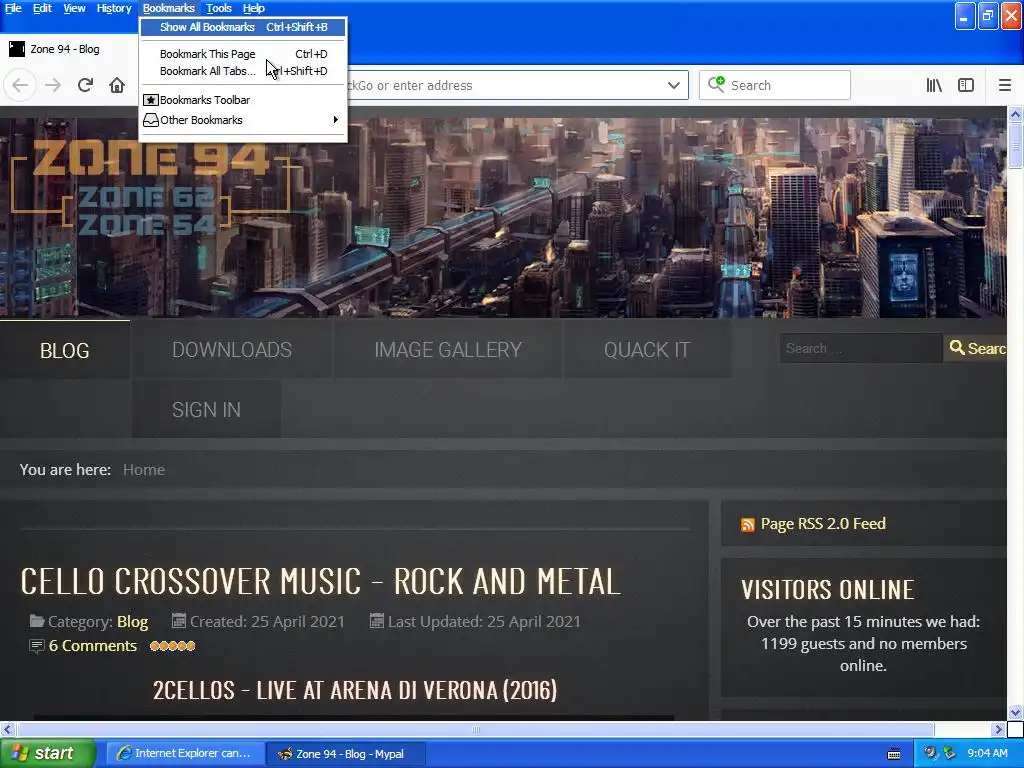Click the Bookmarks Toolbar star icon

point(151,100)
